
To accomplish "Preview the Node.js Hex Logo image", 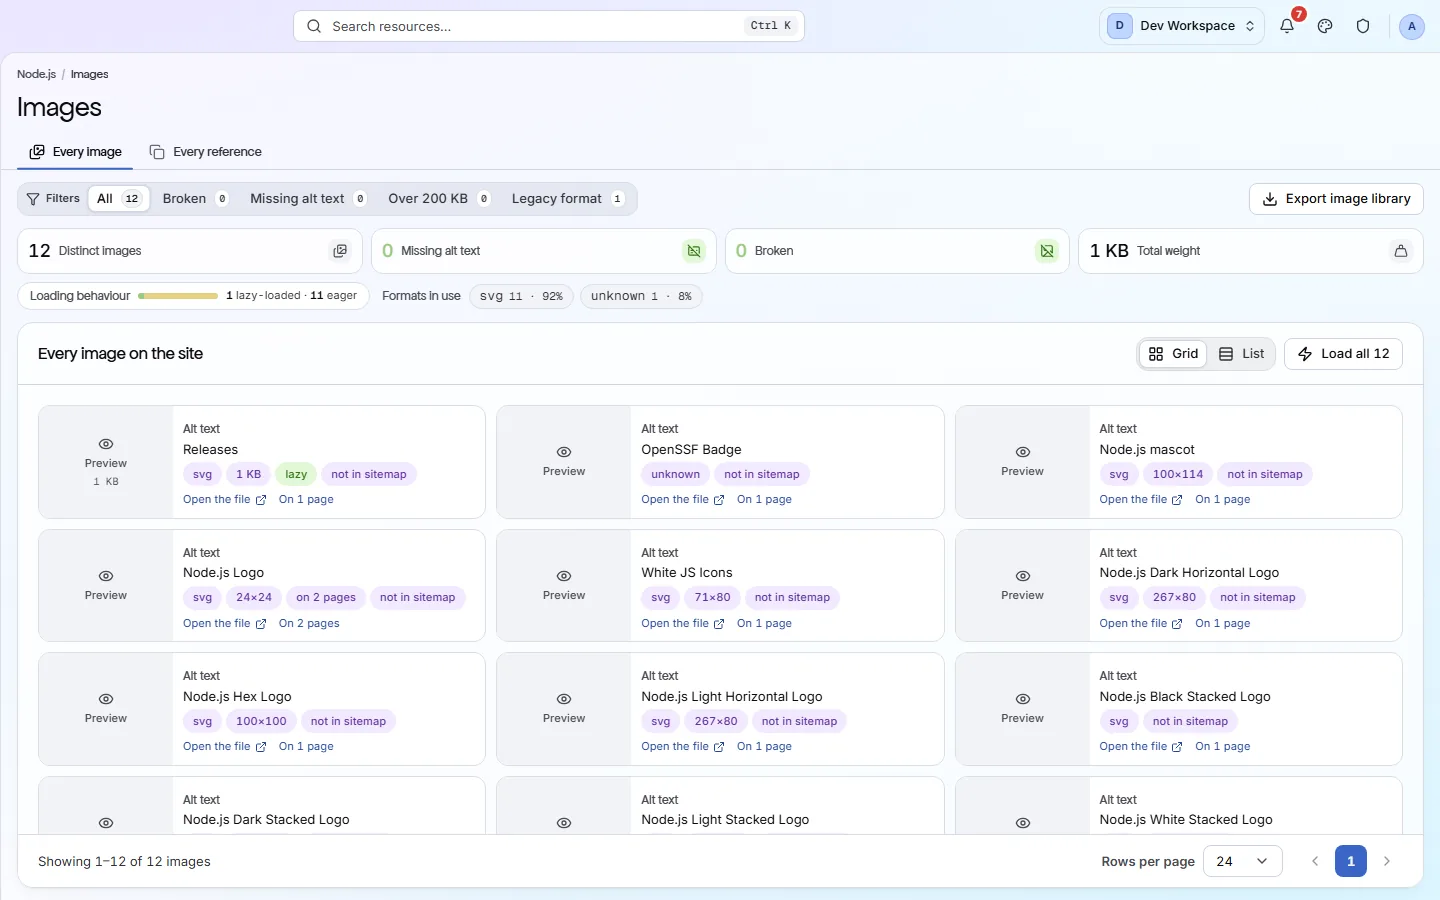I will (106, 709).
